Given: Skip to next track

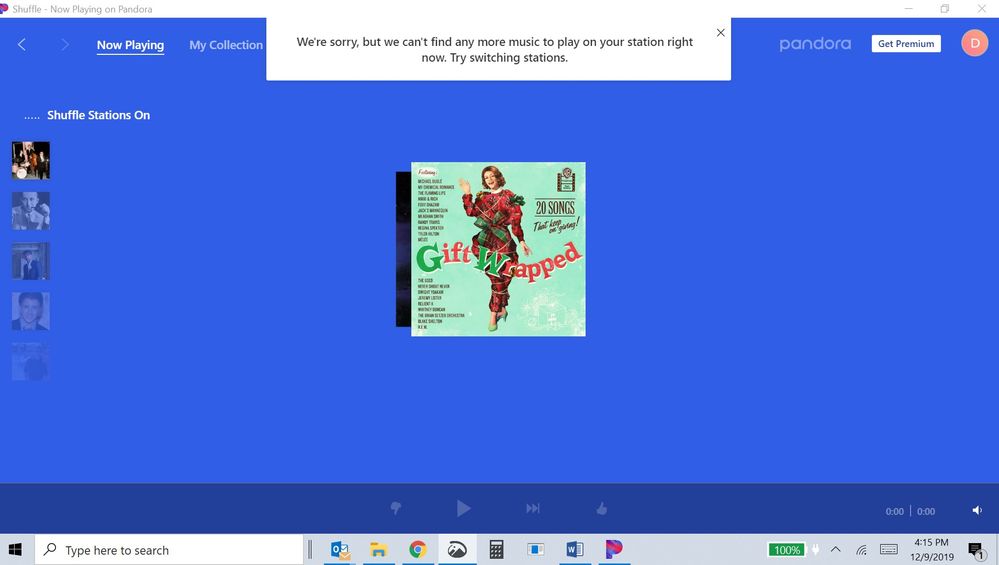Looking at the screenshot, I should coord(533,508).
